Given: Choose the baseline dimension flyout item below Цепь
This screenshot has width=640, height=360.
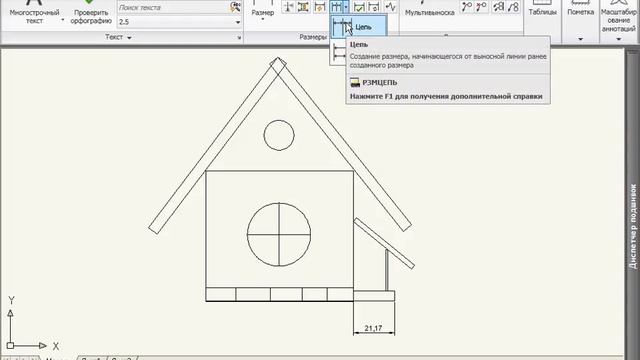Looking at the screenshot, I should tap(338, 52).
